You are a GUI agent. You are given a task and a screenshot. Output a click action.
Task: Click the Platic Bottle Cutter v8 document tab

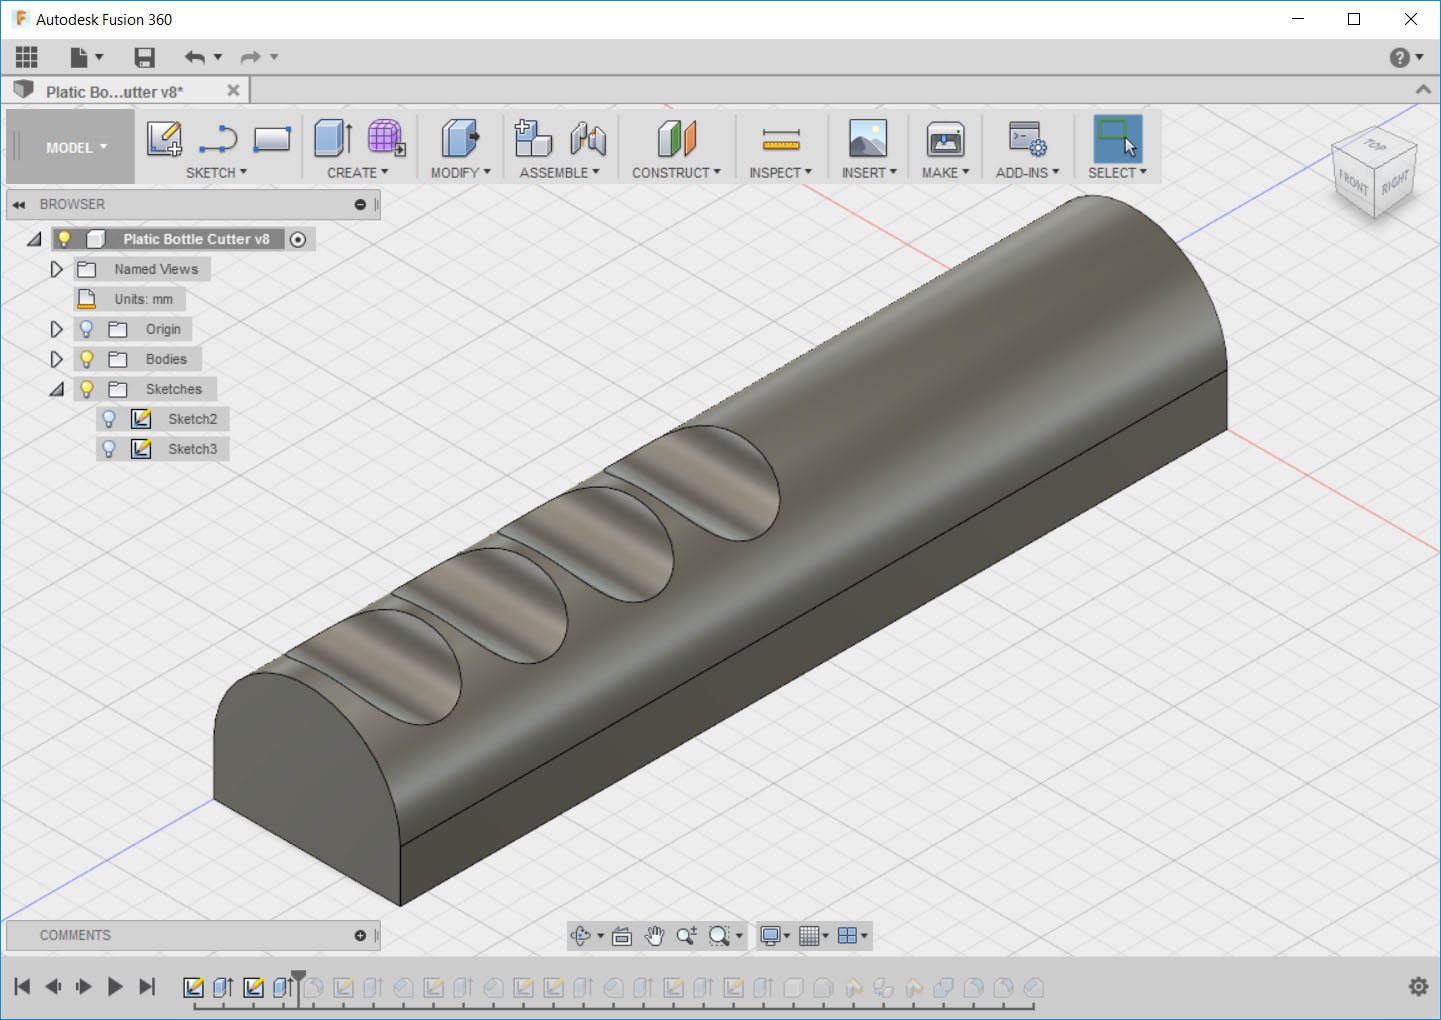(x=110, y=90)
